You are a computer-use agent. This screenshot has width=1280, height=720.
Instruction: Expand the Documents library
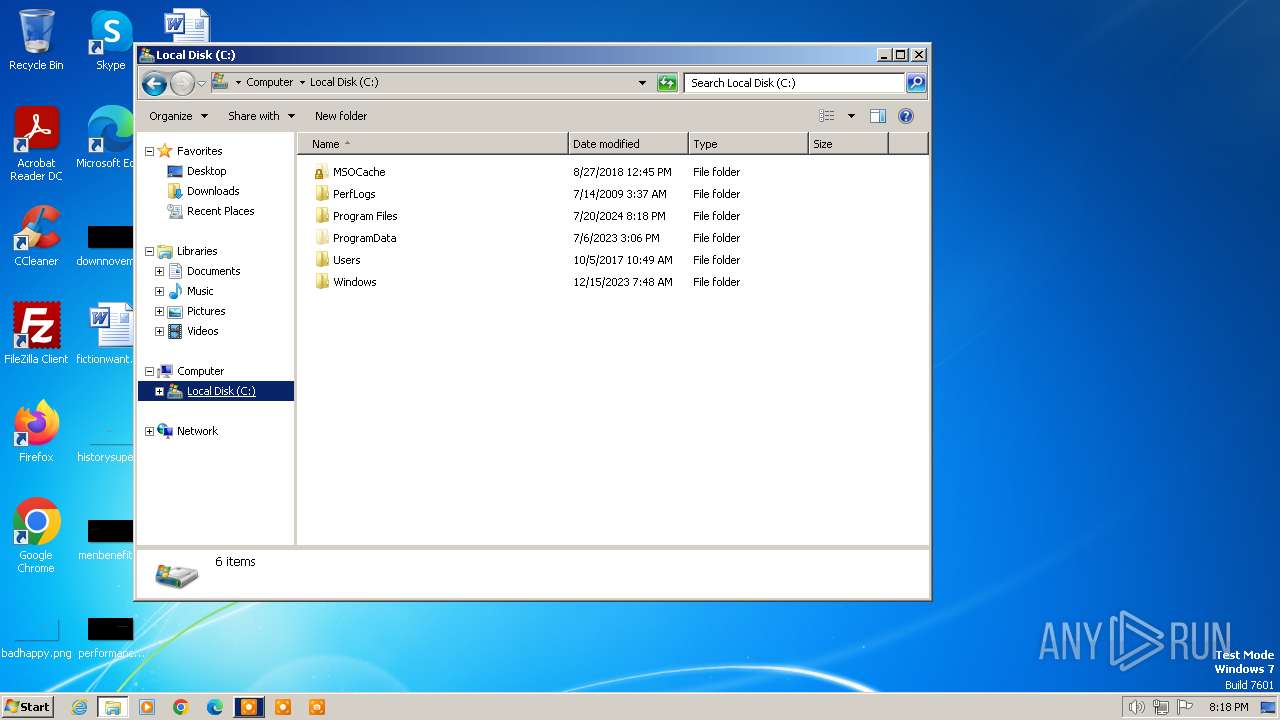tap(159, 271)
